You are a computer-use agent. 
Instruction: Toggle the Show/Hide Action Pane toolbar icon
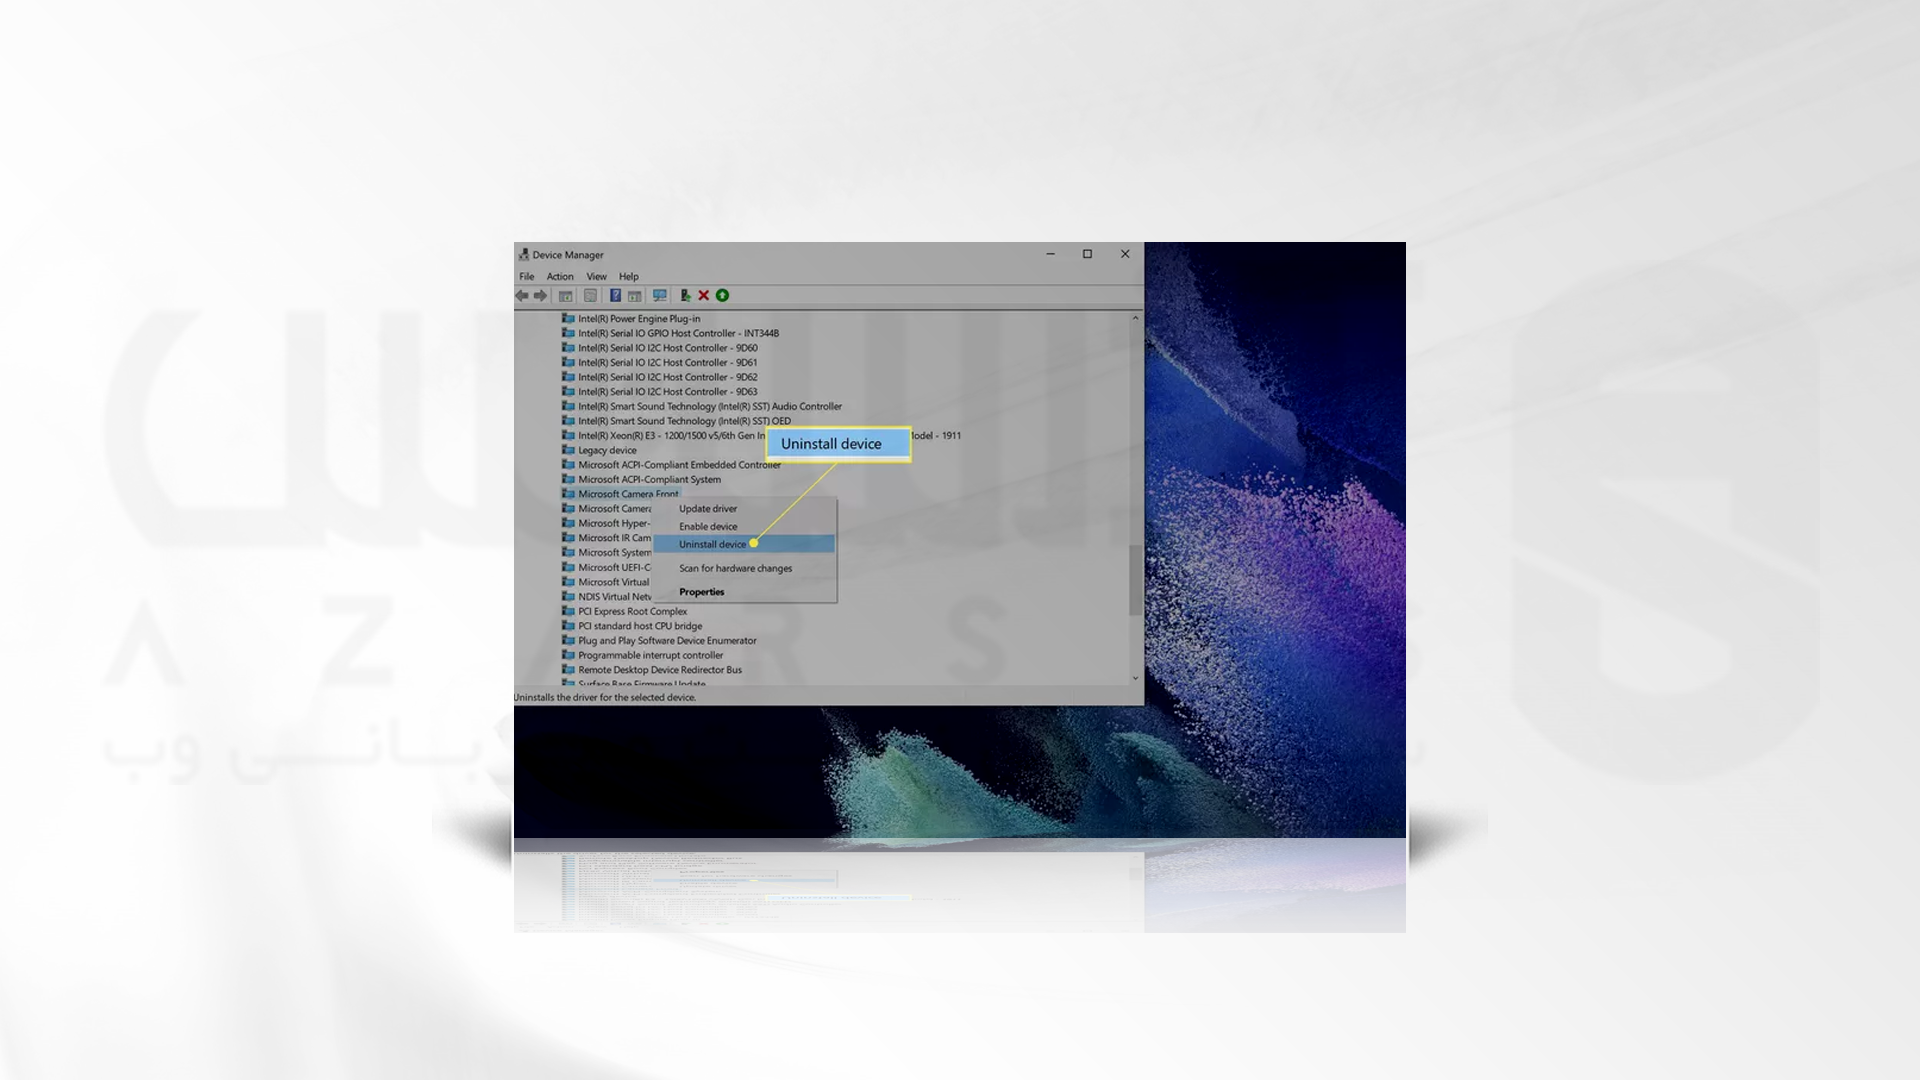[x=634, y=296]
